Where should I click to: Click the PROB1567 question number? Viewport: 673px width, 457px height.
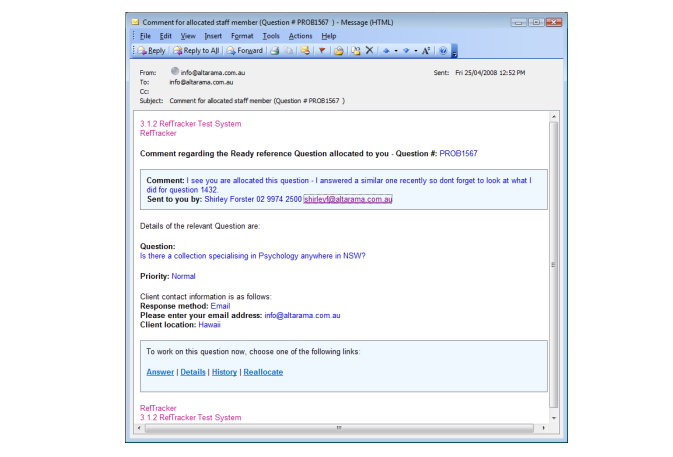point(458,154)
